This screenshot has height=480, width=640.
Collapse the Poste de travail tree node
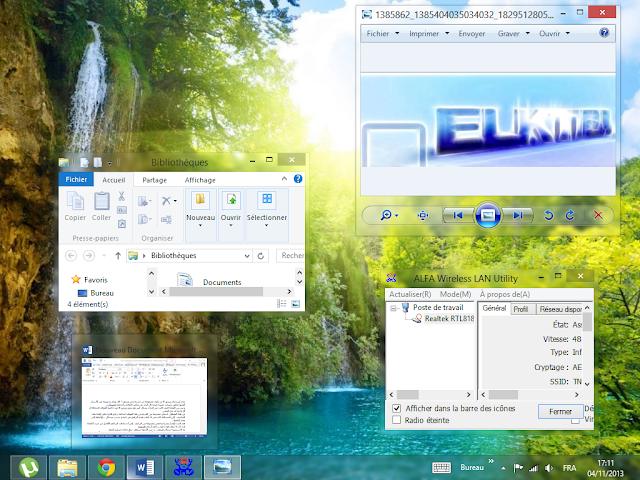tap(393, 308)
